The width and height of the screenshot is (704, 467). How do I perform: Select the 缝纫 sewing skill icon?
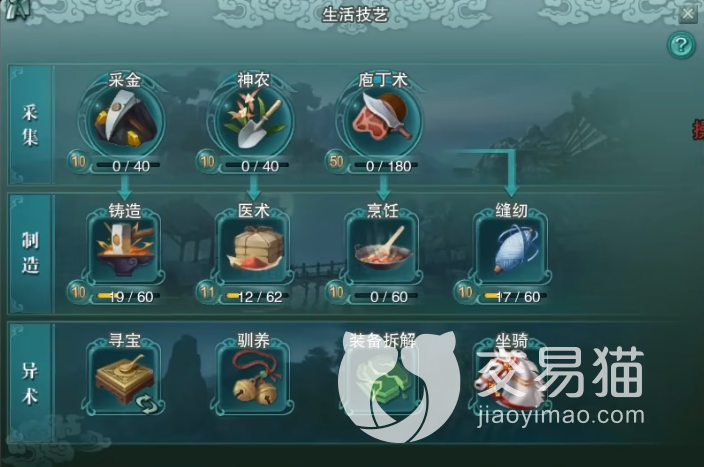pyautogui.click(x=511, y=249)
